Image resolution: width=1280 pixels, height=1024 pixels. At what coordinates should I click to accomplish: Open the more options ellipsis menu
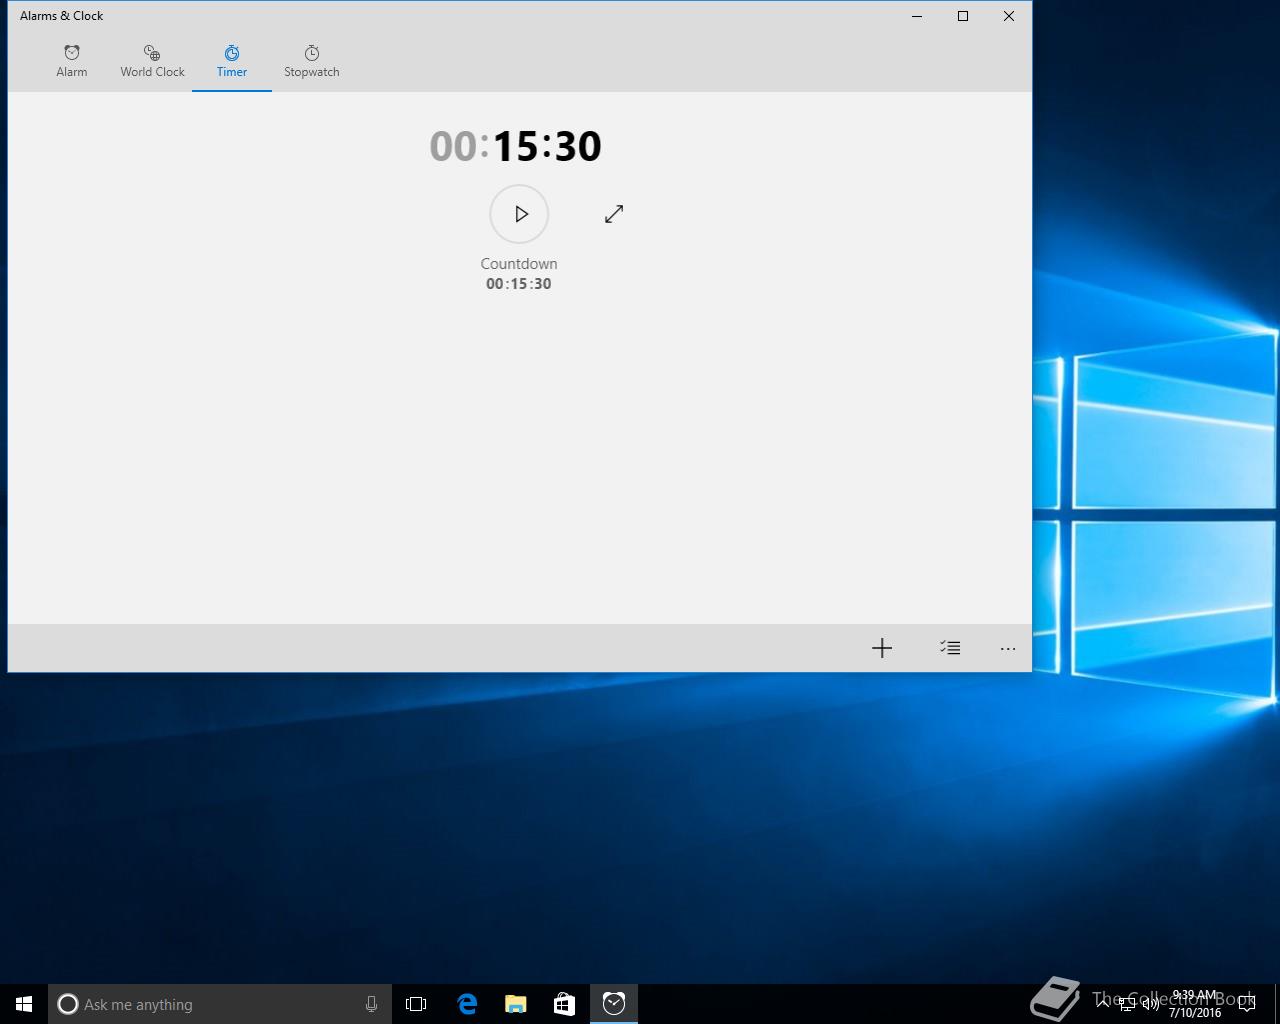(1008, 648)
